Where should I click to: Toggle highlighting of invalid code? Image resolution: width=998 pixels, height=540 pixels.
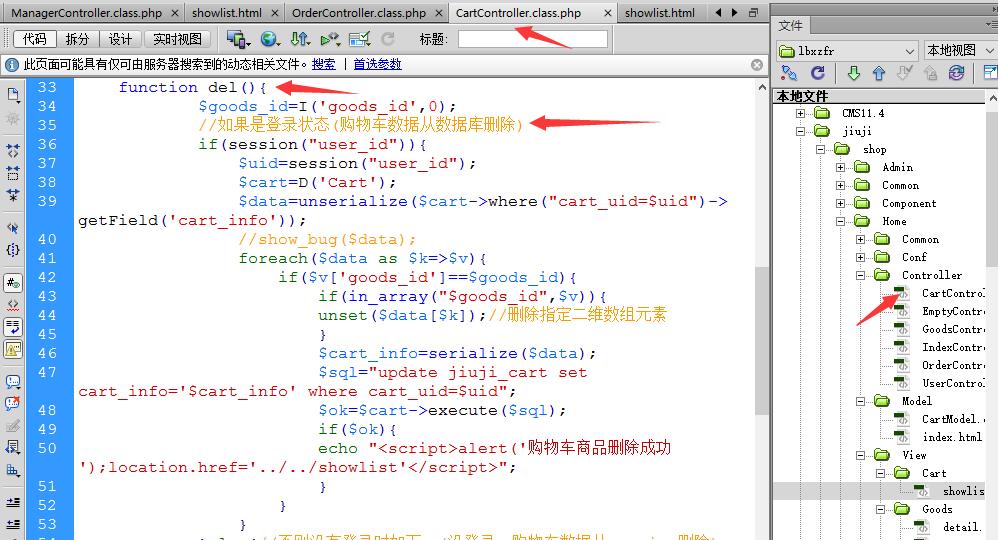coord(13,305)
